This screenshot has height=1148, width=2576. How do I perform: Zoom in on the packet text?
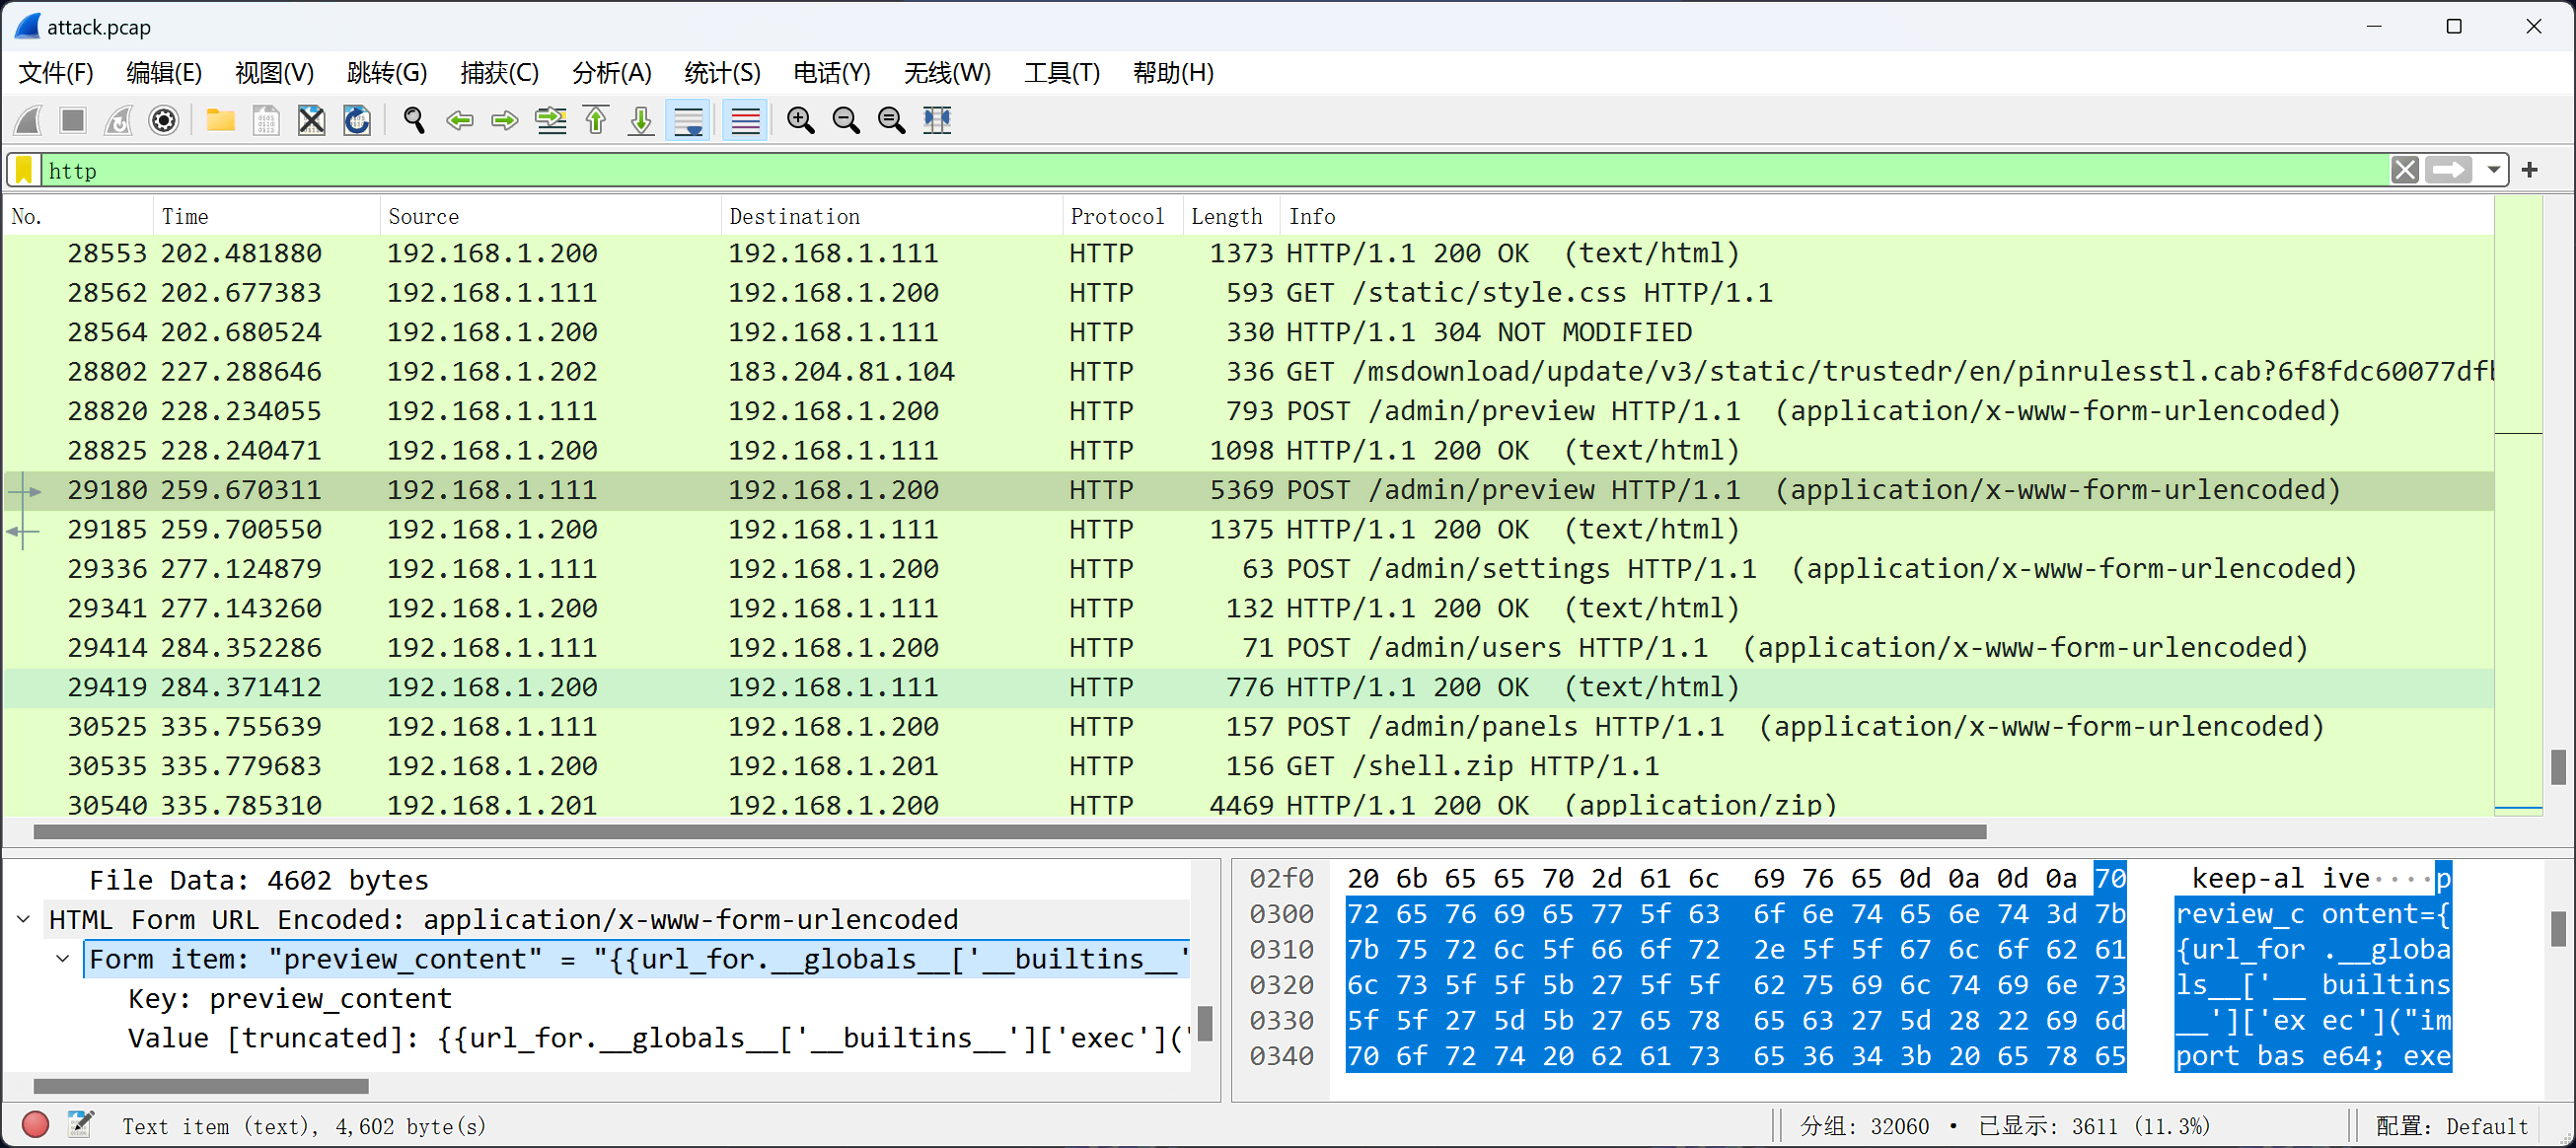tap(800, 121)
